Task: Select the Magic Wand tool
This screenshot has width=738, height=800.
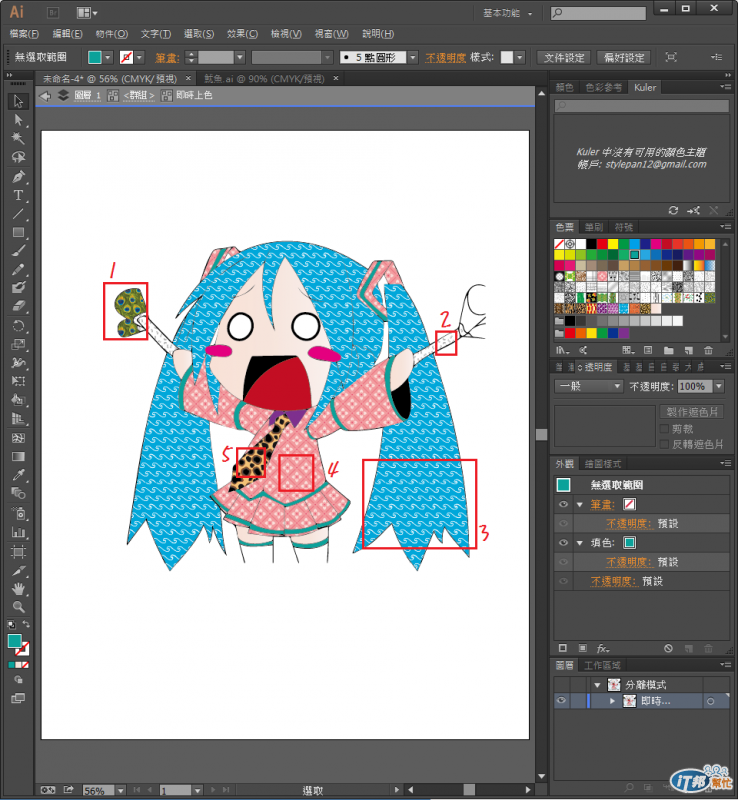Action: point(18,138)
